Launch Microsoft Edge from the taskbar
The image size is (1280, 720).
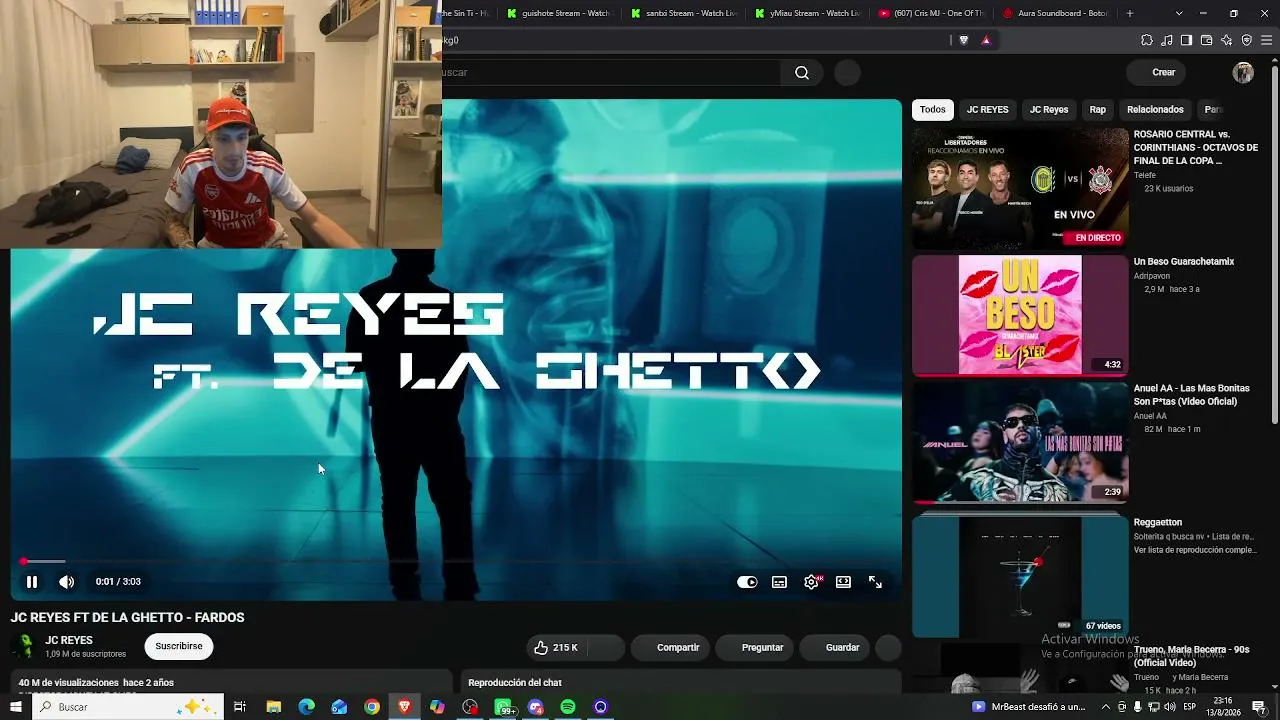(x=306, y=707)
